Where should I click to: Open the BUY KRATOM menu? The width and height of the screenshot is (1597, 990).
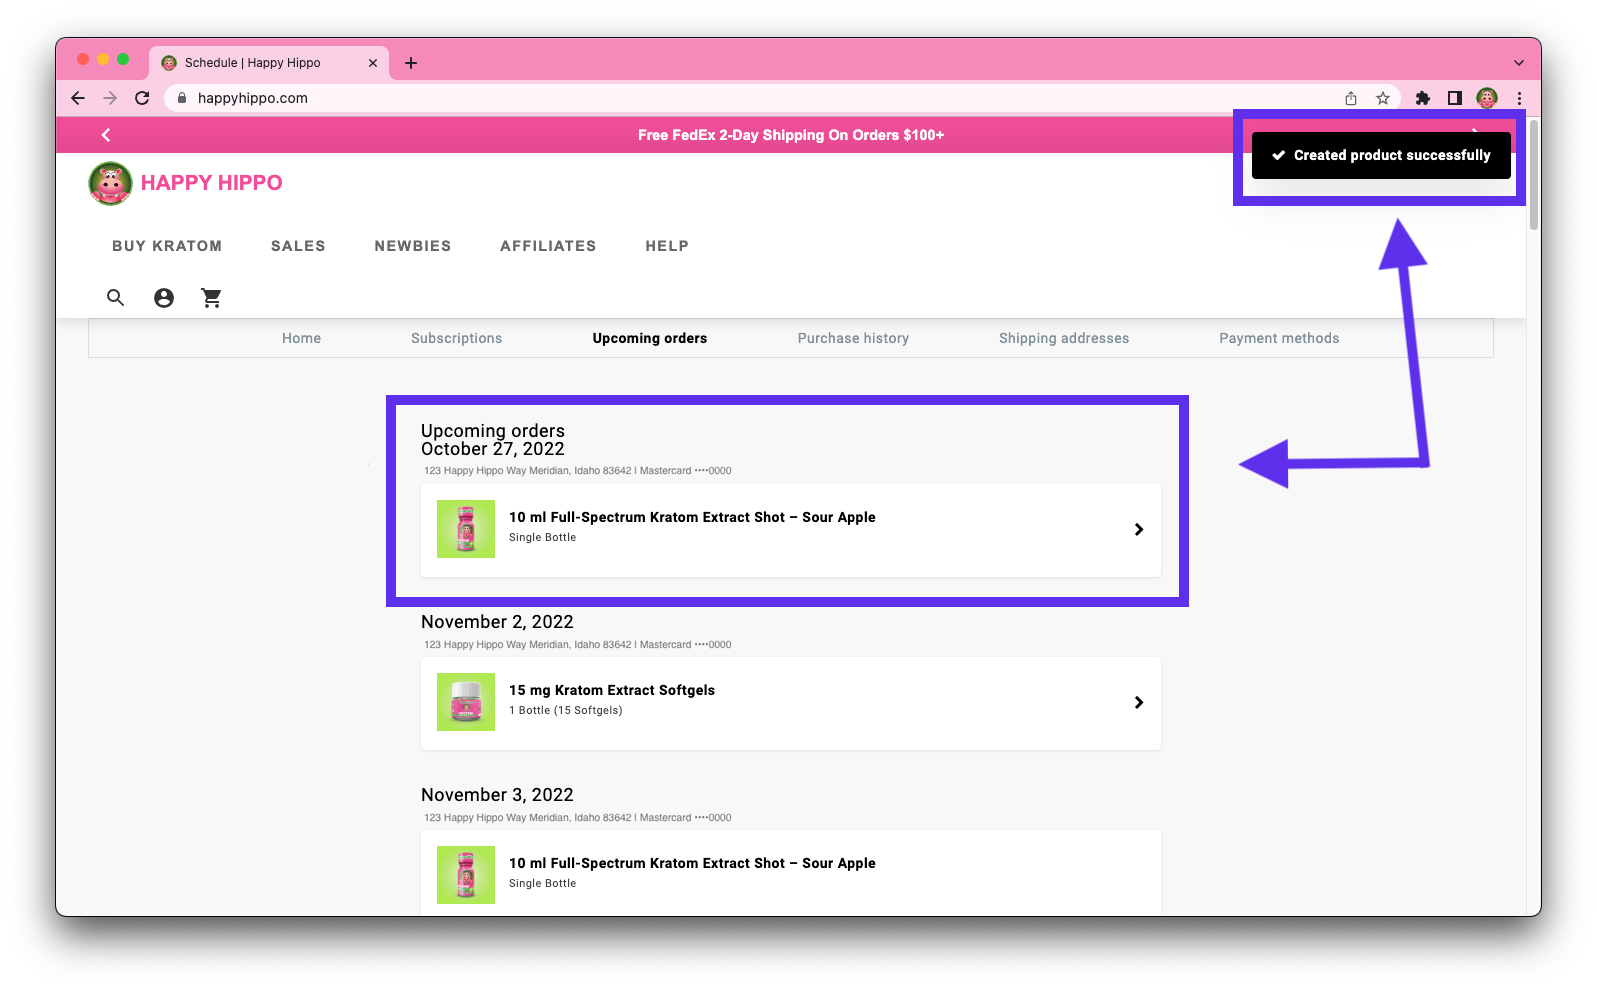[167, 246]
